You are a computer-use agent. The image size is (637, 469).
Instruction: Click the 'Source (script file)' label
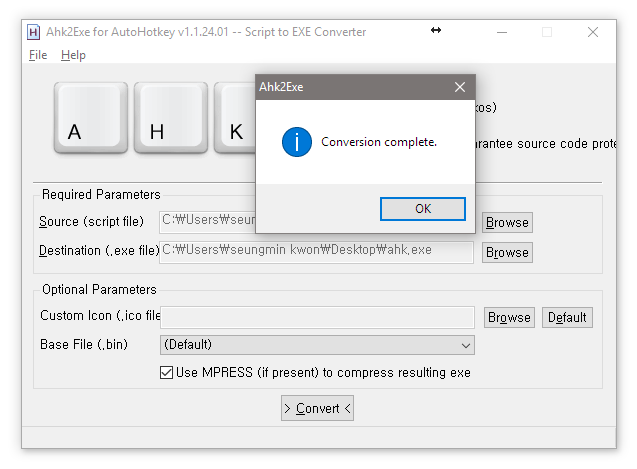pos(91,221)
